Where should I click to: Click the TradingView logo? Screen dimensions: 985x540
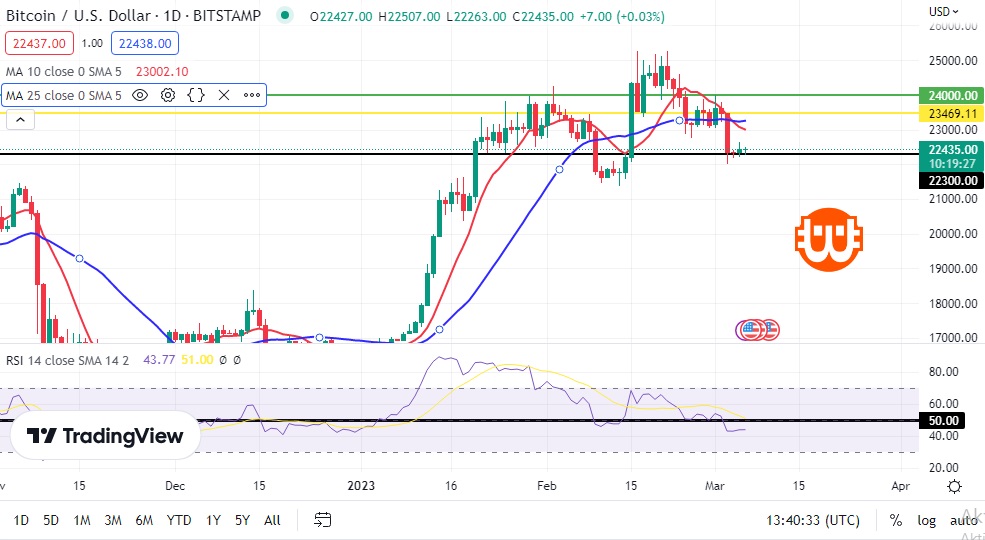click(x=105, y=436)
